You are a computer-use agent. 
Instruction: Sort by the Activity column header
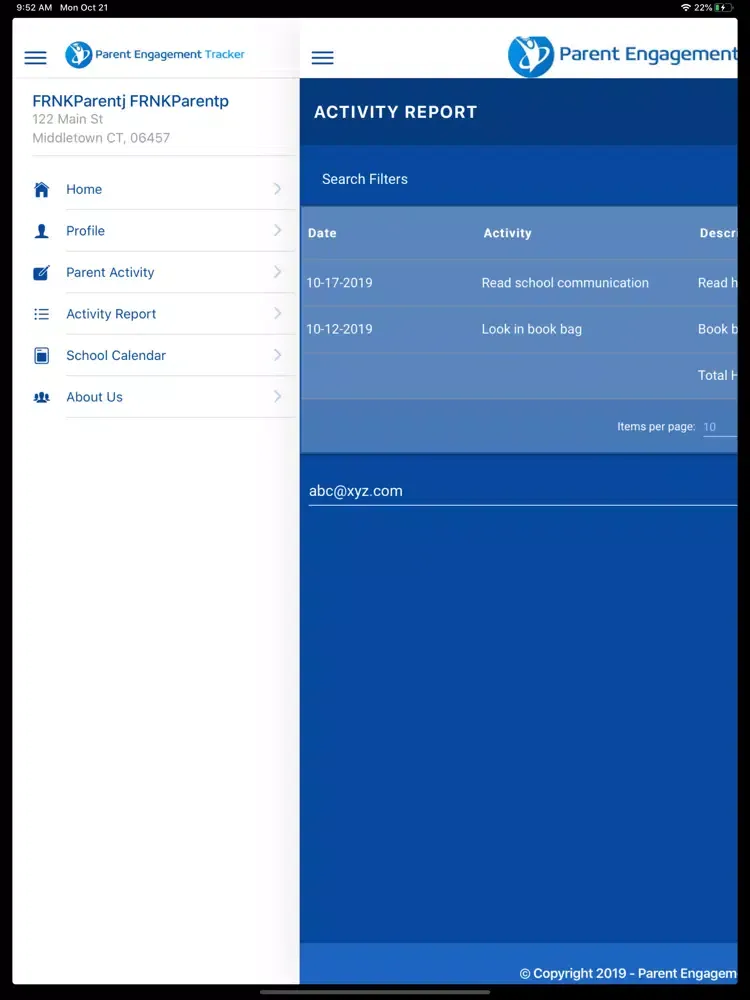tap(507, 233)
